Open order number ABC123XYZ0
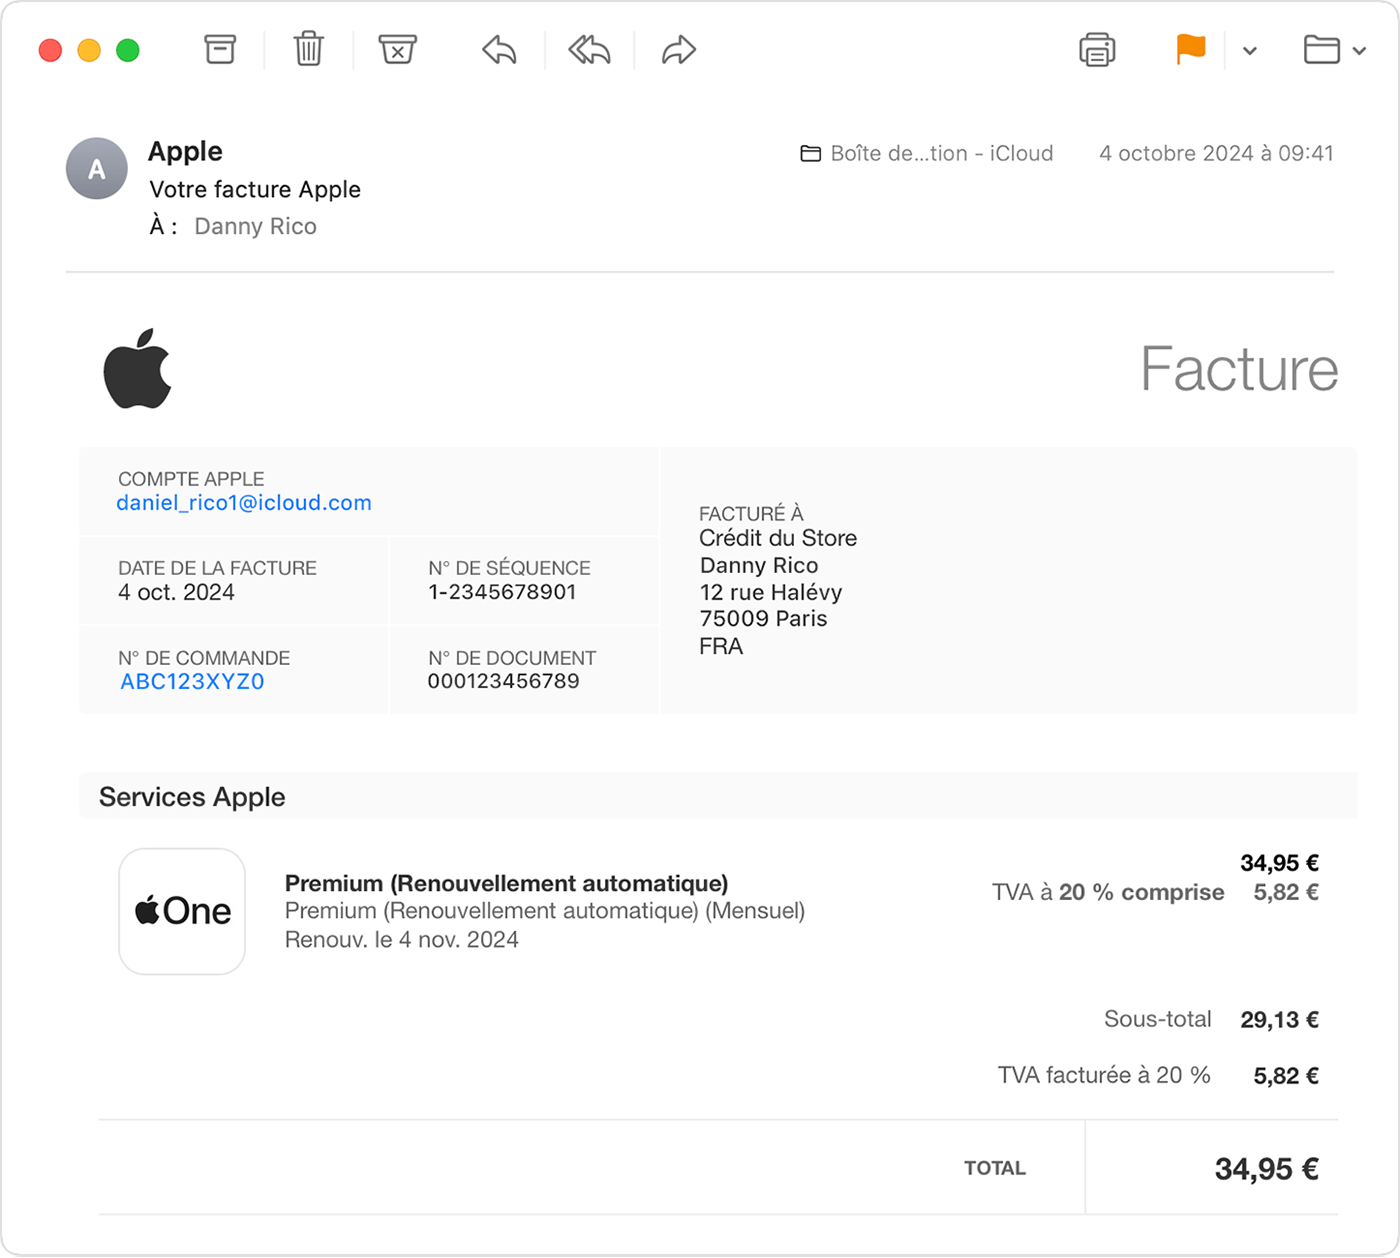 pos(192,681)
